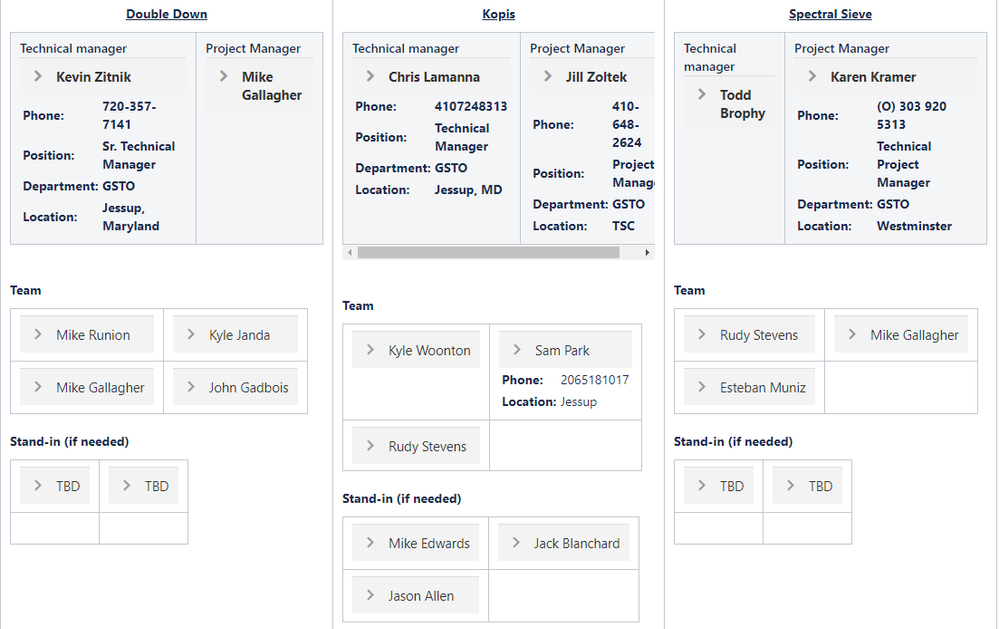999x629 pixels.
Task: Open the Spectral Sieve heading link
Action: [830, 14]
